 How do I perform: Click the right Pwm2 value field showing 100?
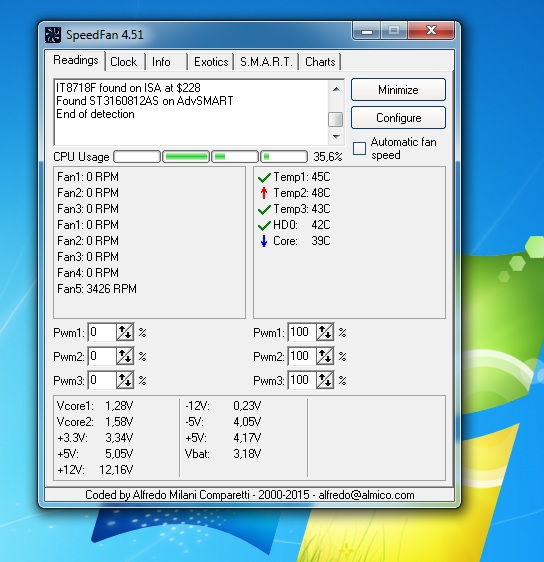(302, 356)
